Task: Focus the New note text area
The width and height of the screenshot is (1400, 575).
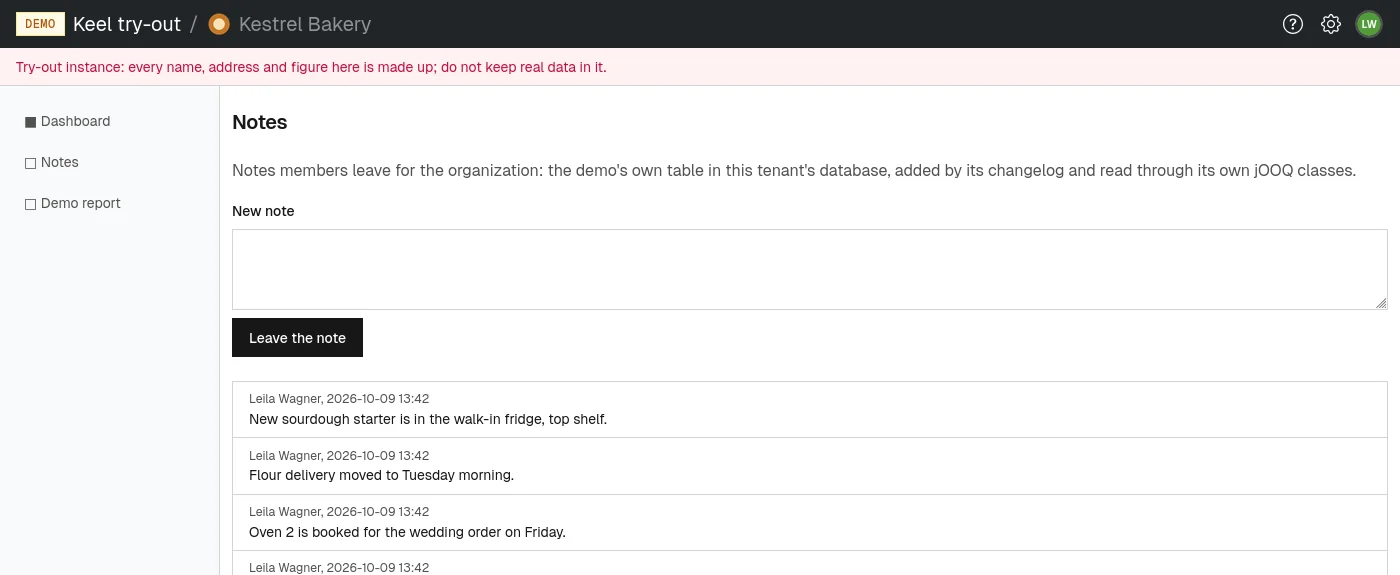Action: coord(810,269)
